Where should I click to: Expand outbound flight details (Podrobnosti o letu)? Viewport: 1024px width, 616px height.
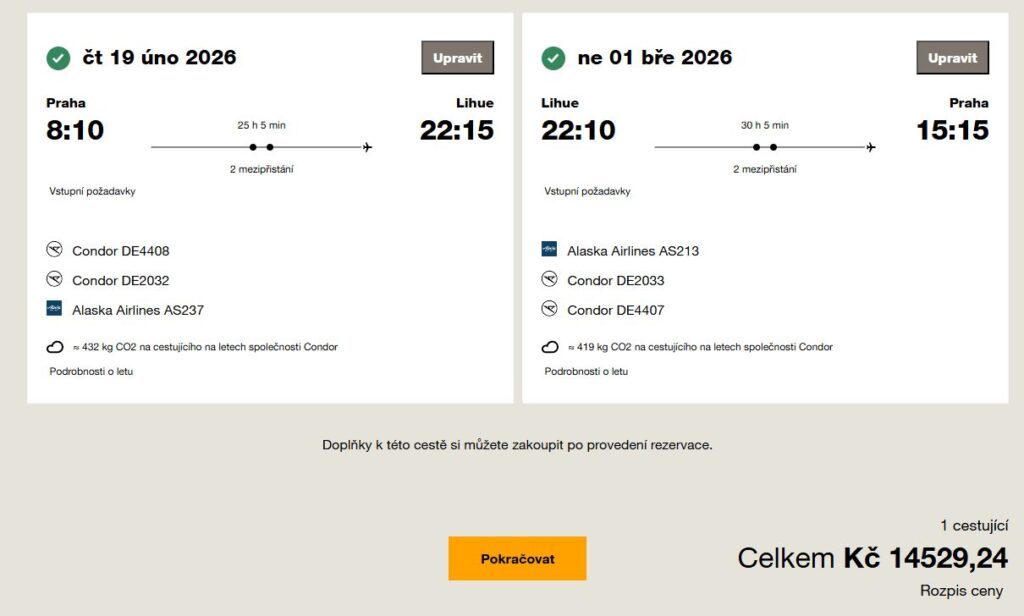pyautogui.click(x=91, y=372)
